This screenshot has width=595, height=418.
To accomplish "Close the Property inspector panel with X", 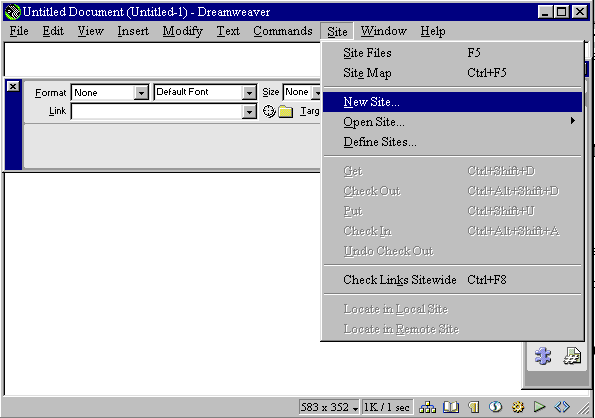I will [x=13, y=87].
